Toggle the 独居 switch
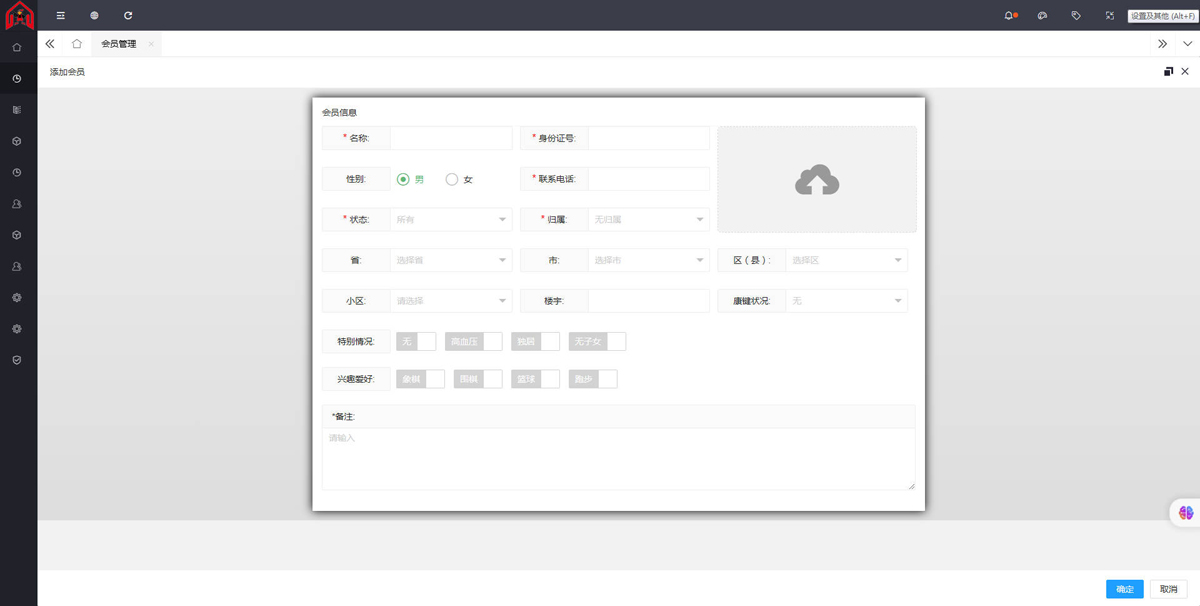 click(x=535, y=342)
